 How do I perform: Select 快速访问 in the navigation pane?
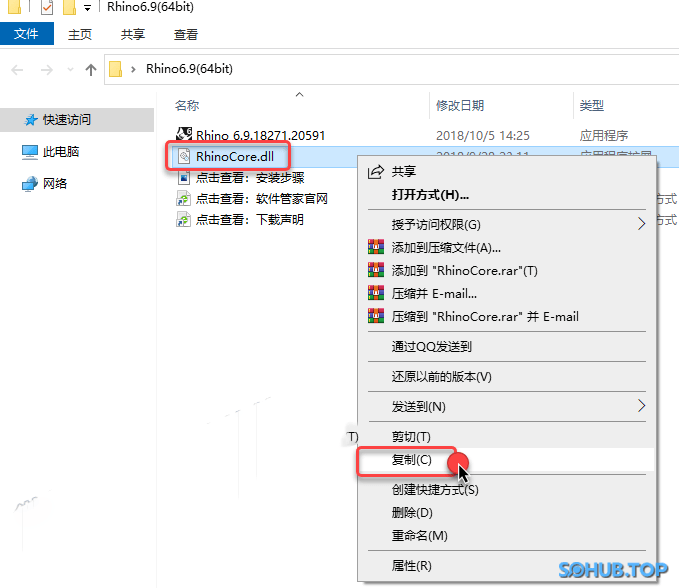(x=77, y=120)
